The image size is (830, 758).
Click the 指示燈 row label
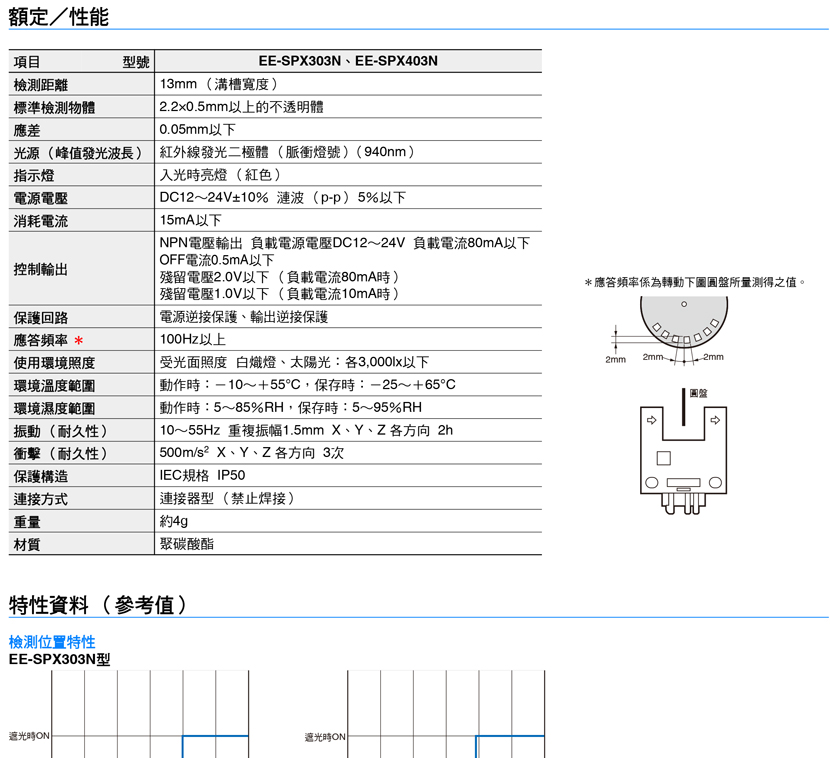[x=34, y=176]
